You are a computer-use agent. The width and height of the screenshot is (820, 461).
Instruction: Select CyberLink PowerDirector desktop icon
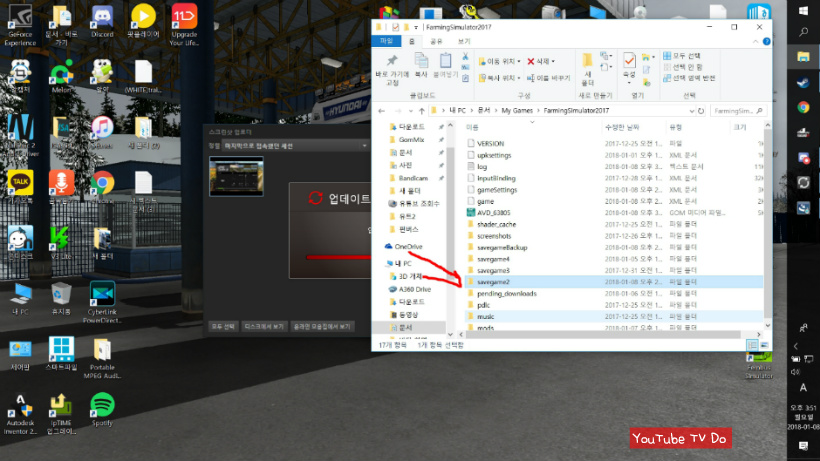coord(102,303)
